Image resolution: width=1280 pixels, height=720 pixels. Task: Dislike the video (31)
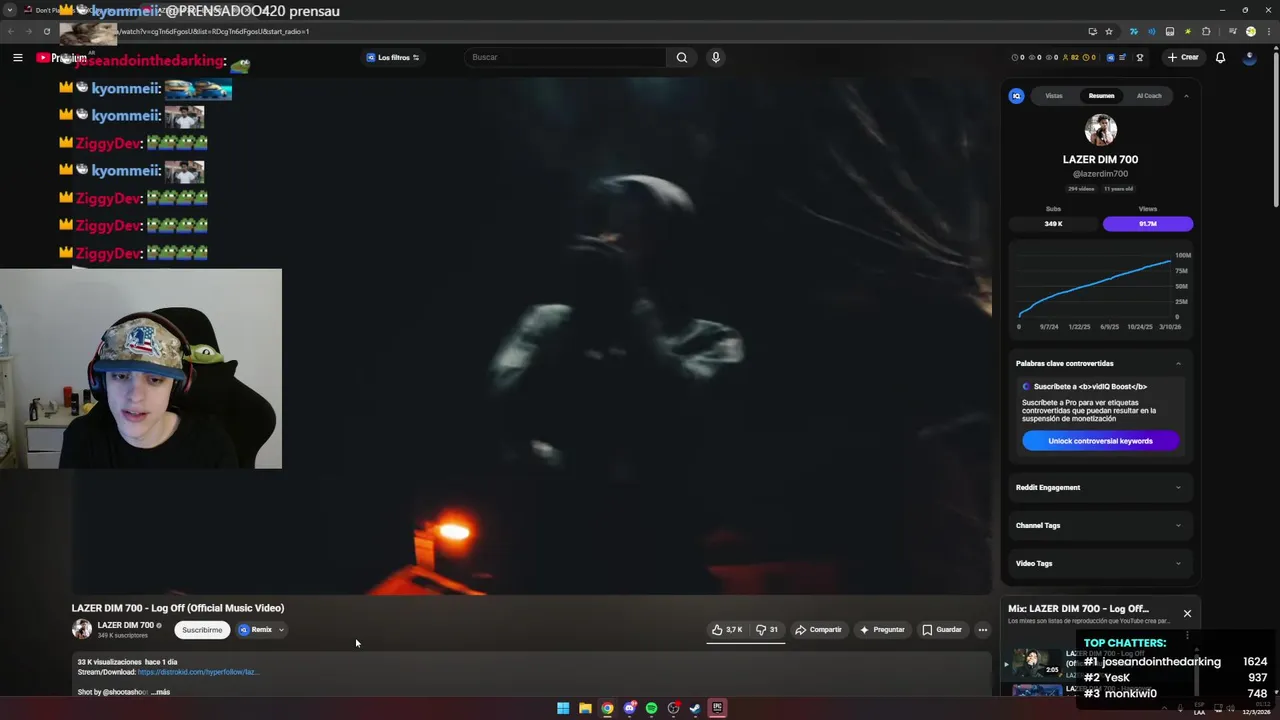pyautogui.click(x=767, y=630)
